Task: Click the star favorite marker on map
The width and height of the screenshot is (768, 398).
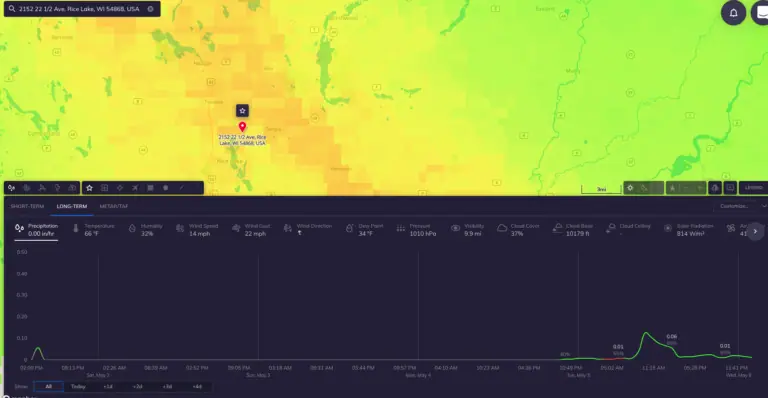Action: 242,111
